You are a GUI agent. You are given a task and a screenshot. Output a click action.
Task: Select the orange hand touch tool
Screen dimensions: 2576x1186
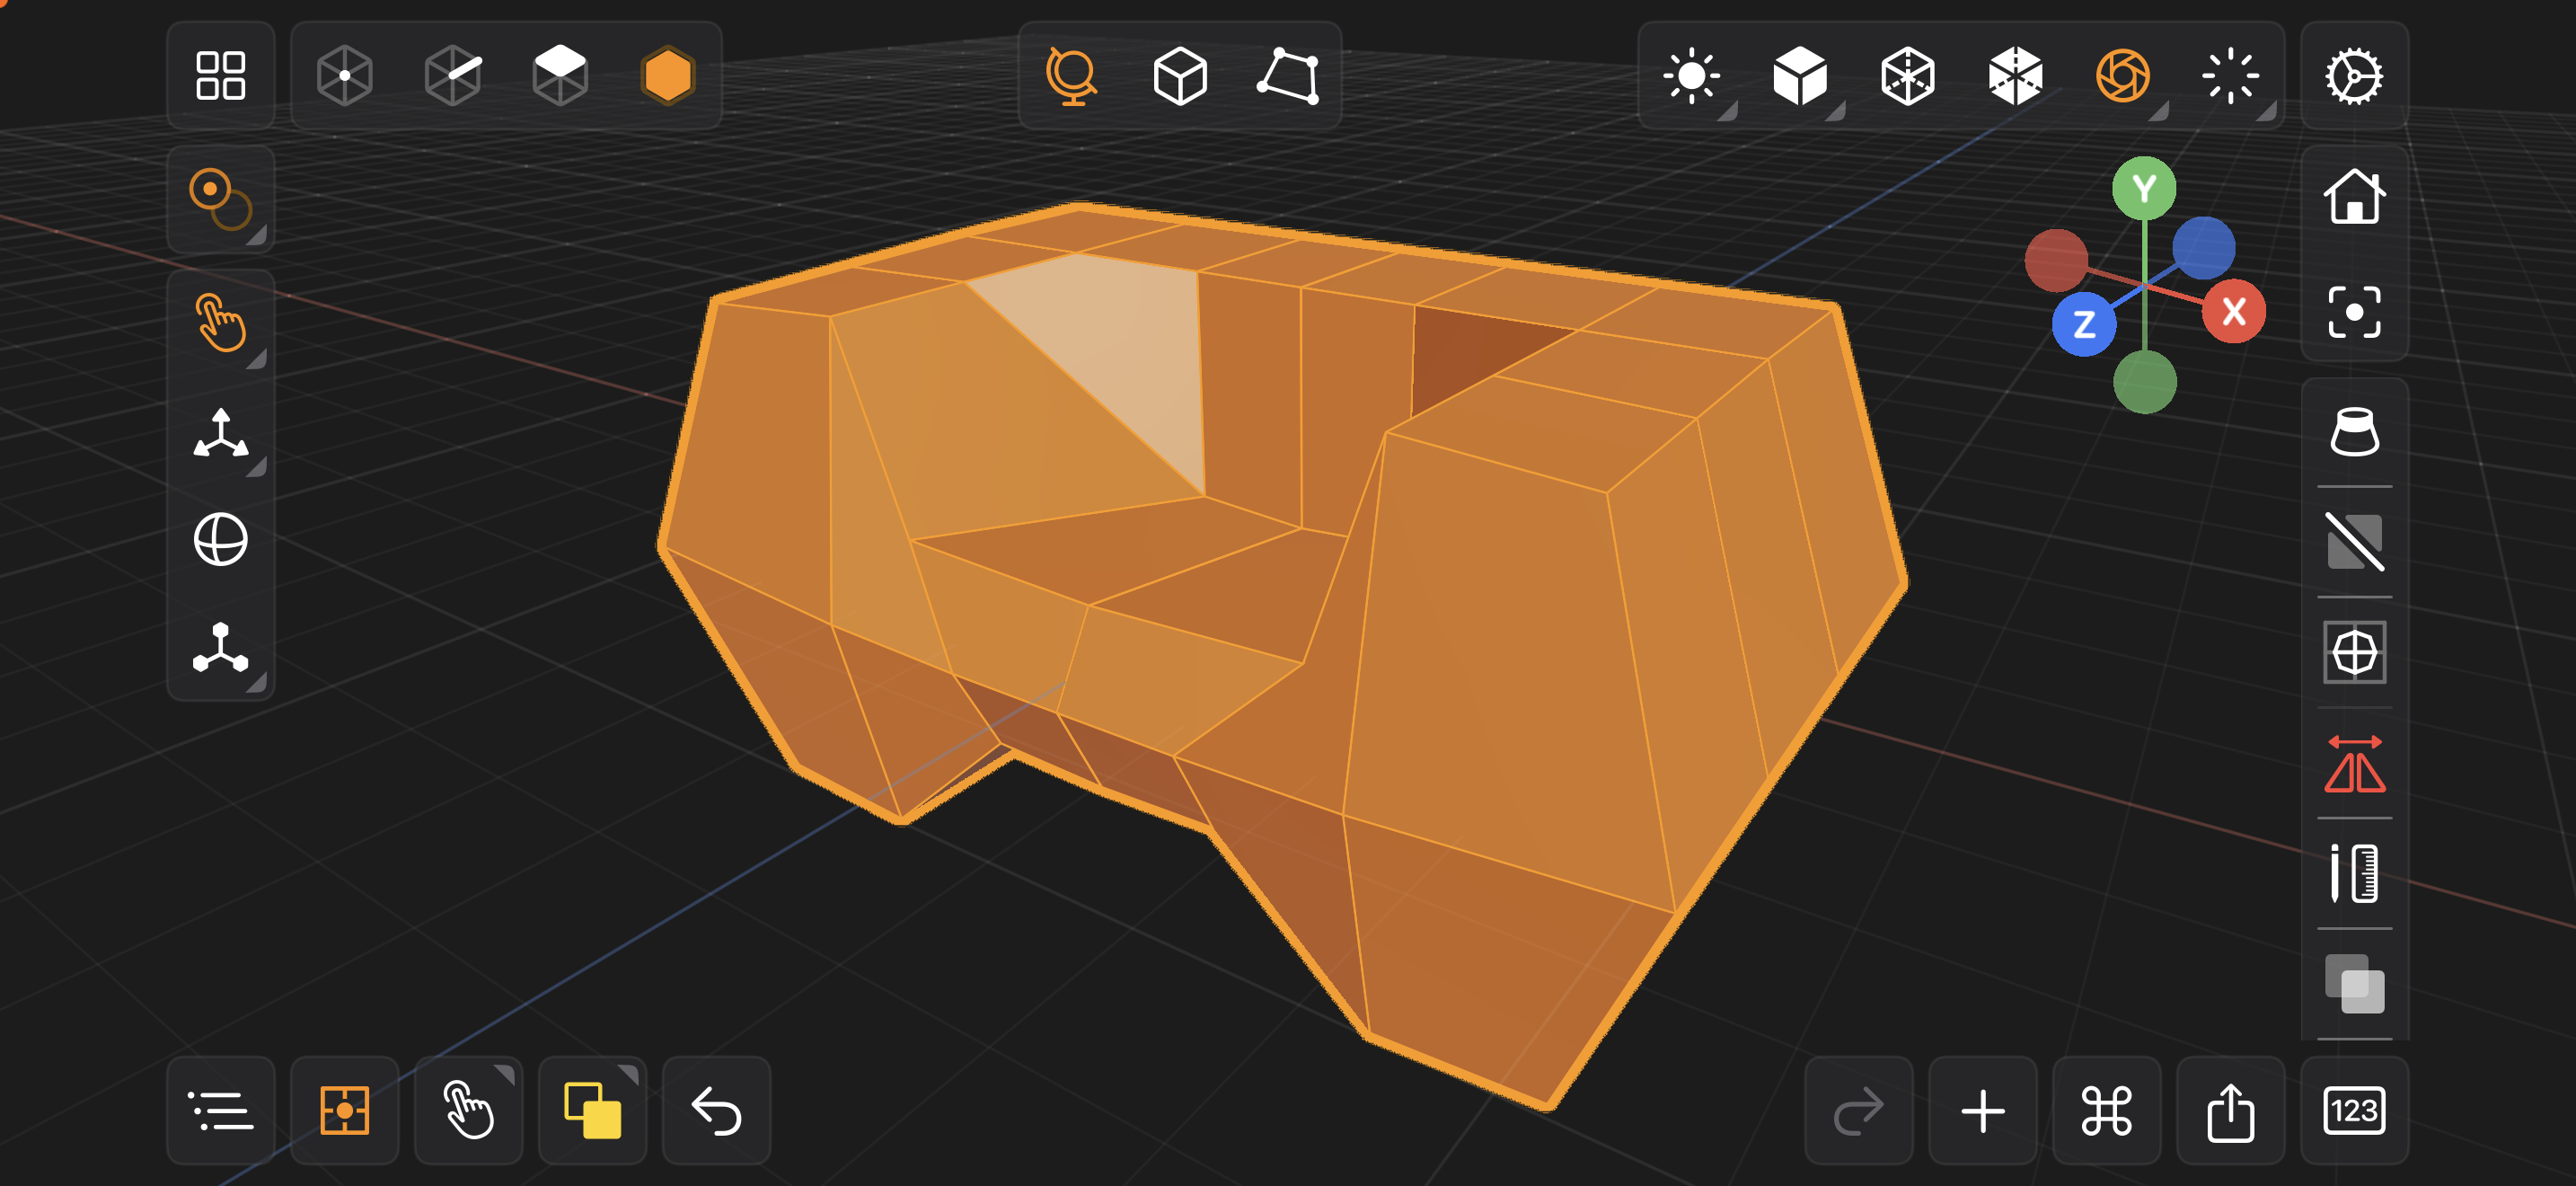point(220,322)
